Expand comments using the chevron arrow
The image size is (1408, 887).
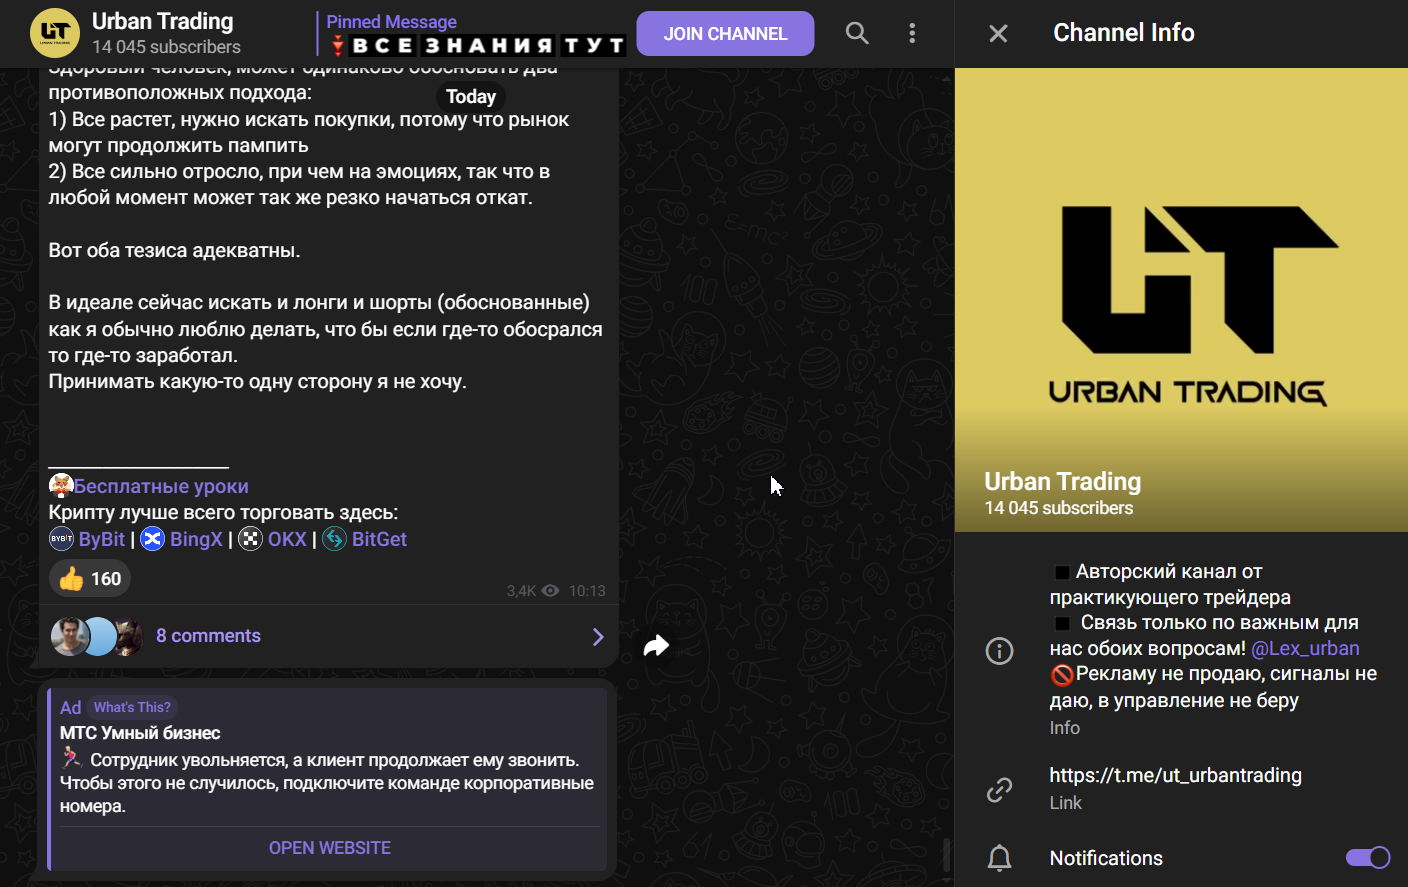coord(598,637)
